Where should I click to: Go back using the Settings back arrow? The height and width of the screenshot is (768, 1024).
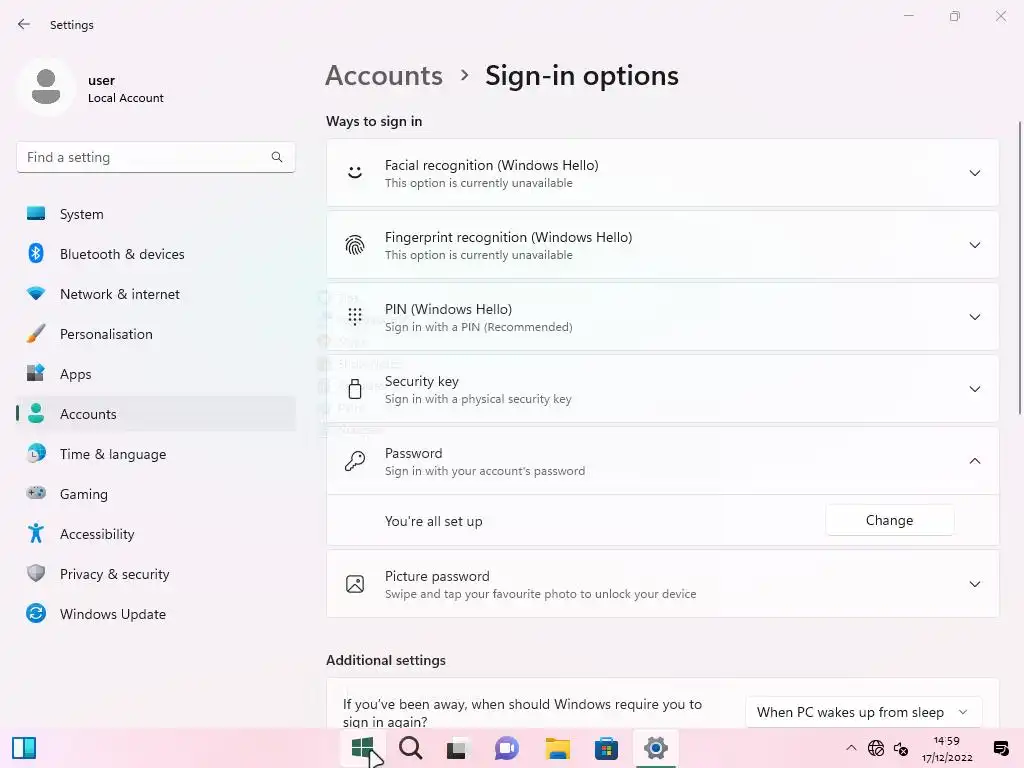click(24, 25)
